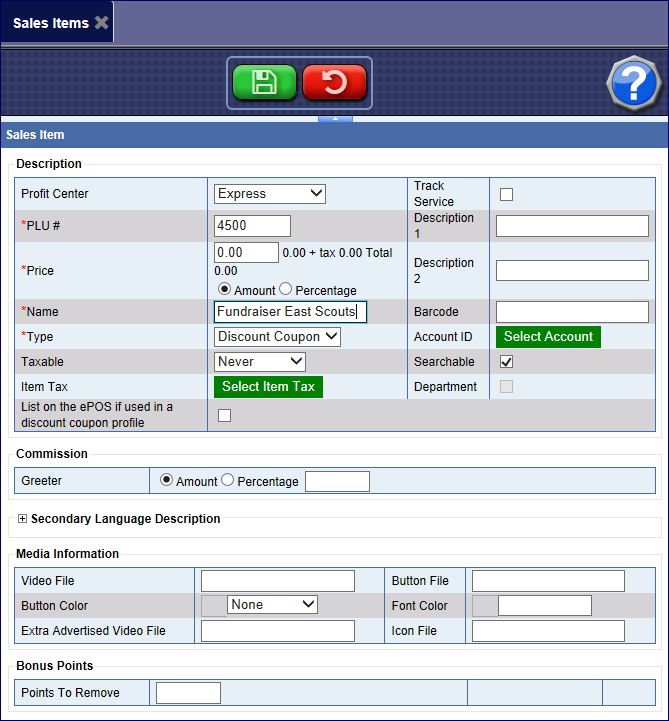Select Greeter commission Percentage radio
Image resolution: width=669 pixels, height=721 pixels.
coord(227,481)
